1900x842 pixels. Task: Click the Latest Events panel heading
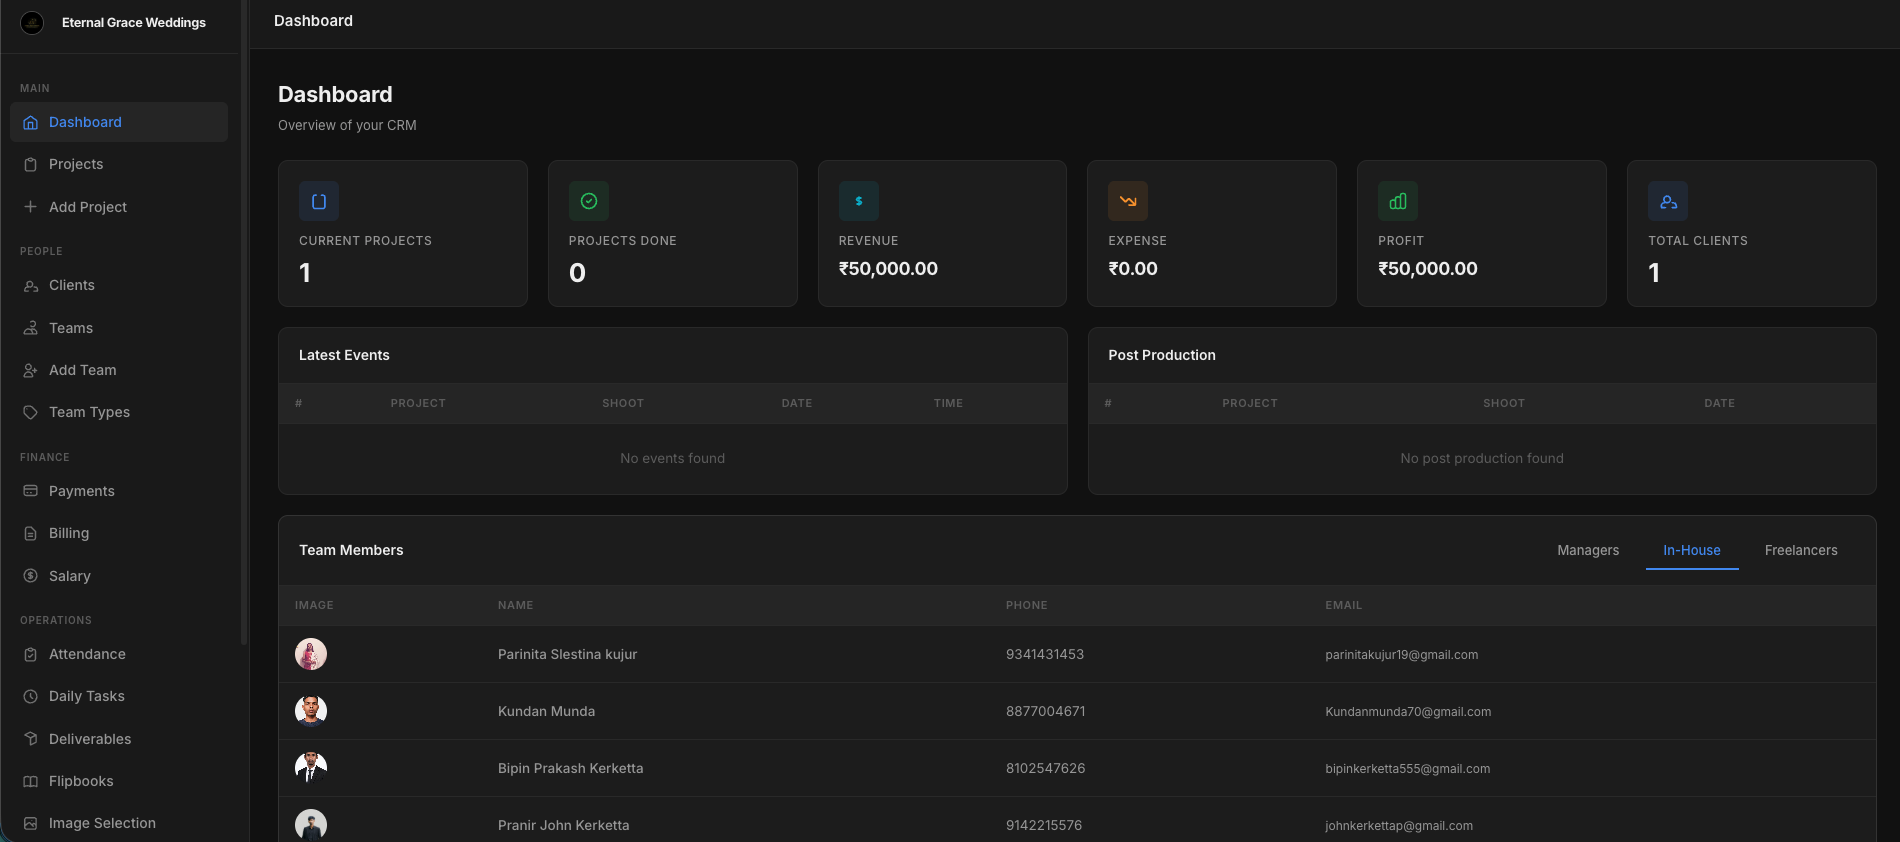(344, 355)
